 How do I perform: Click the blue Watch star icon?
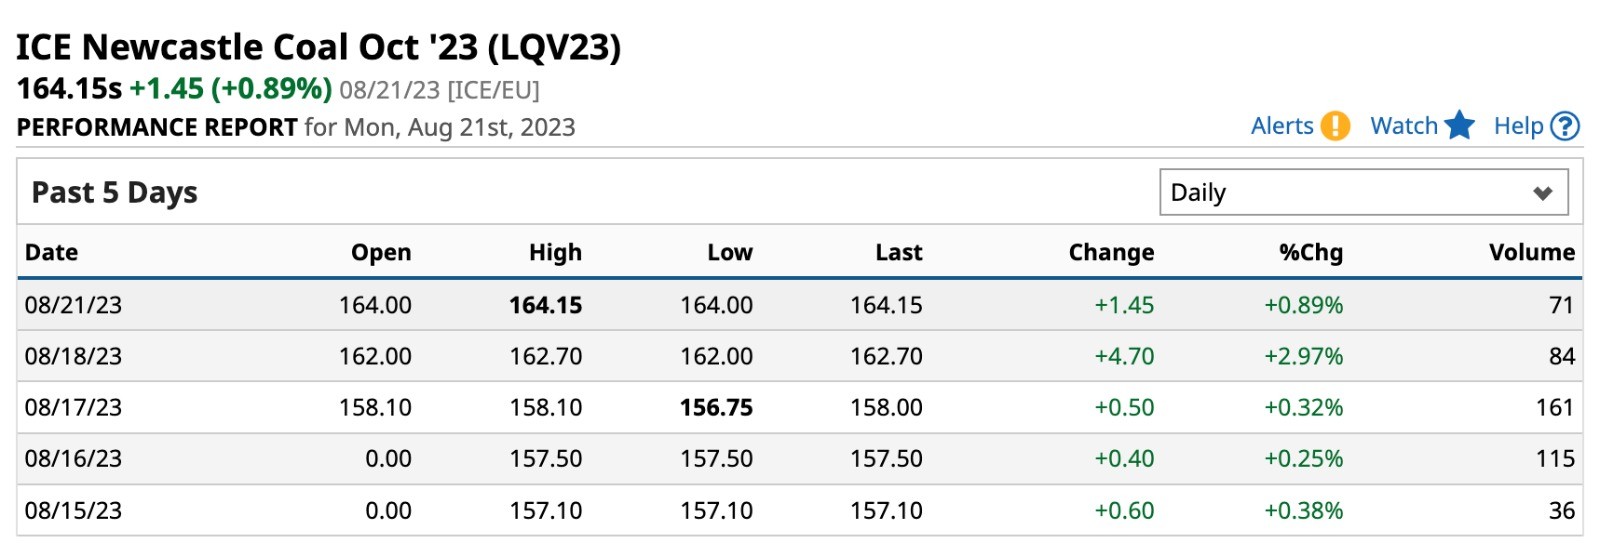pyautogui.click(x=1460, y=126)
